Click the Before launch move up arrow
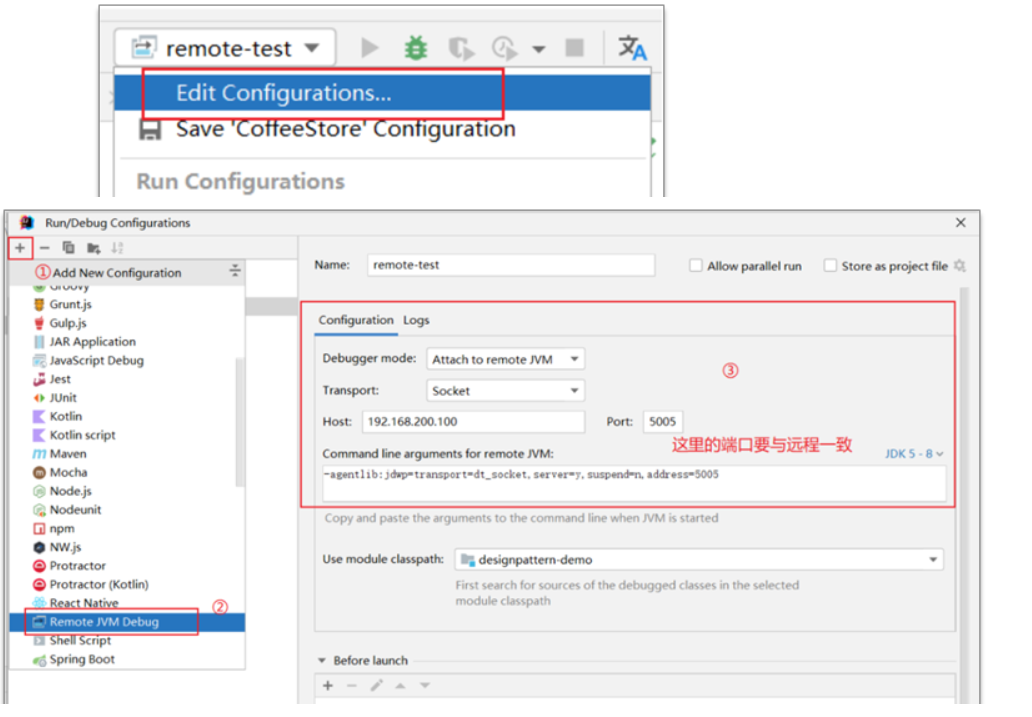Viewport: 1032px width, 717px height. (x=400, y=686)
